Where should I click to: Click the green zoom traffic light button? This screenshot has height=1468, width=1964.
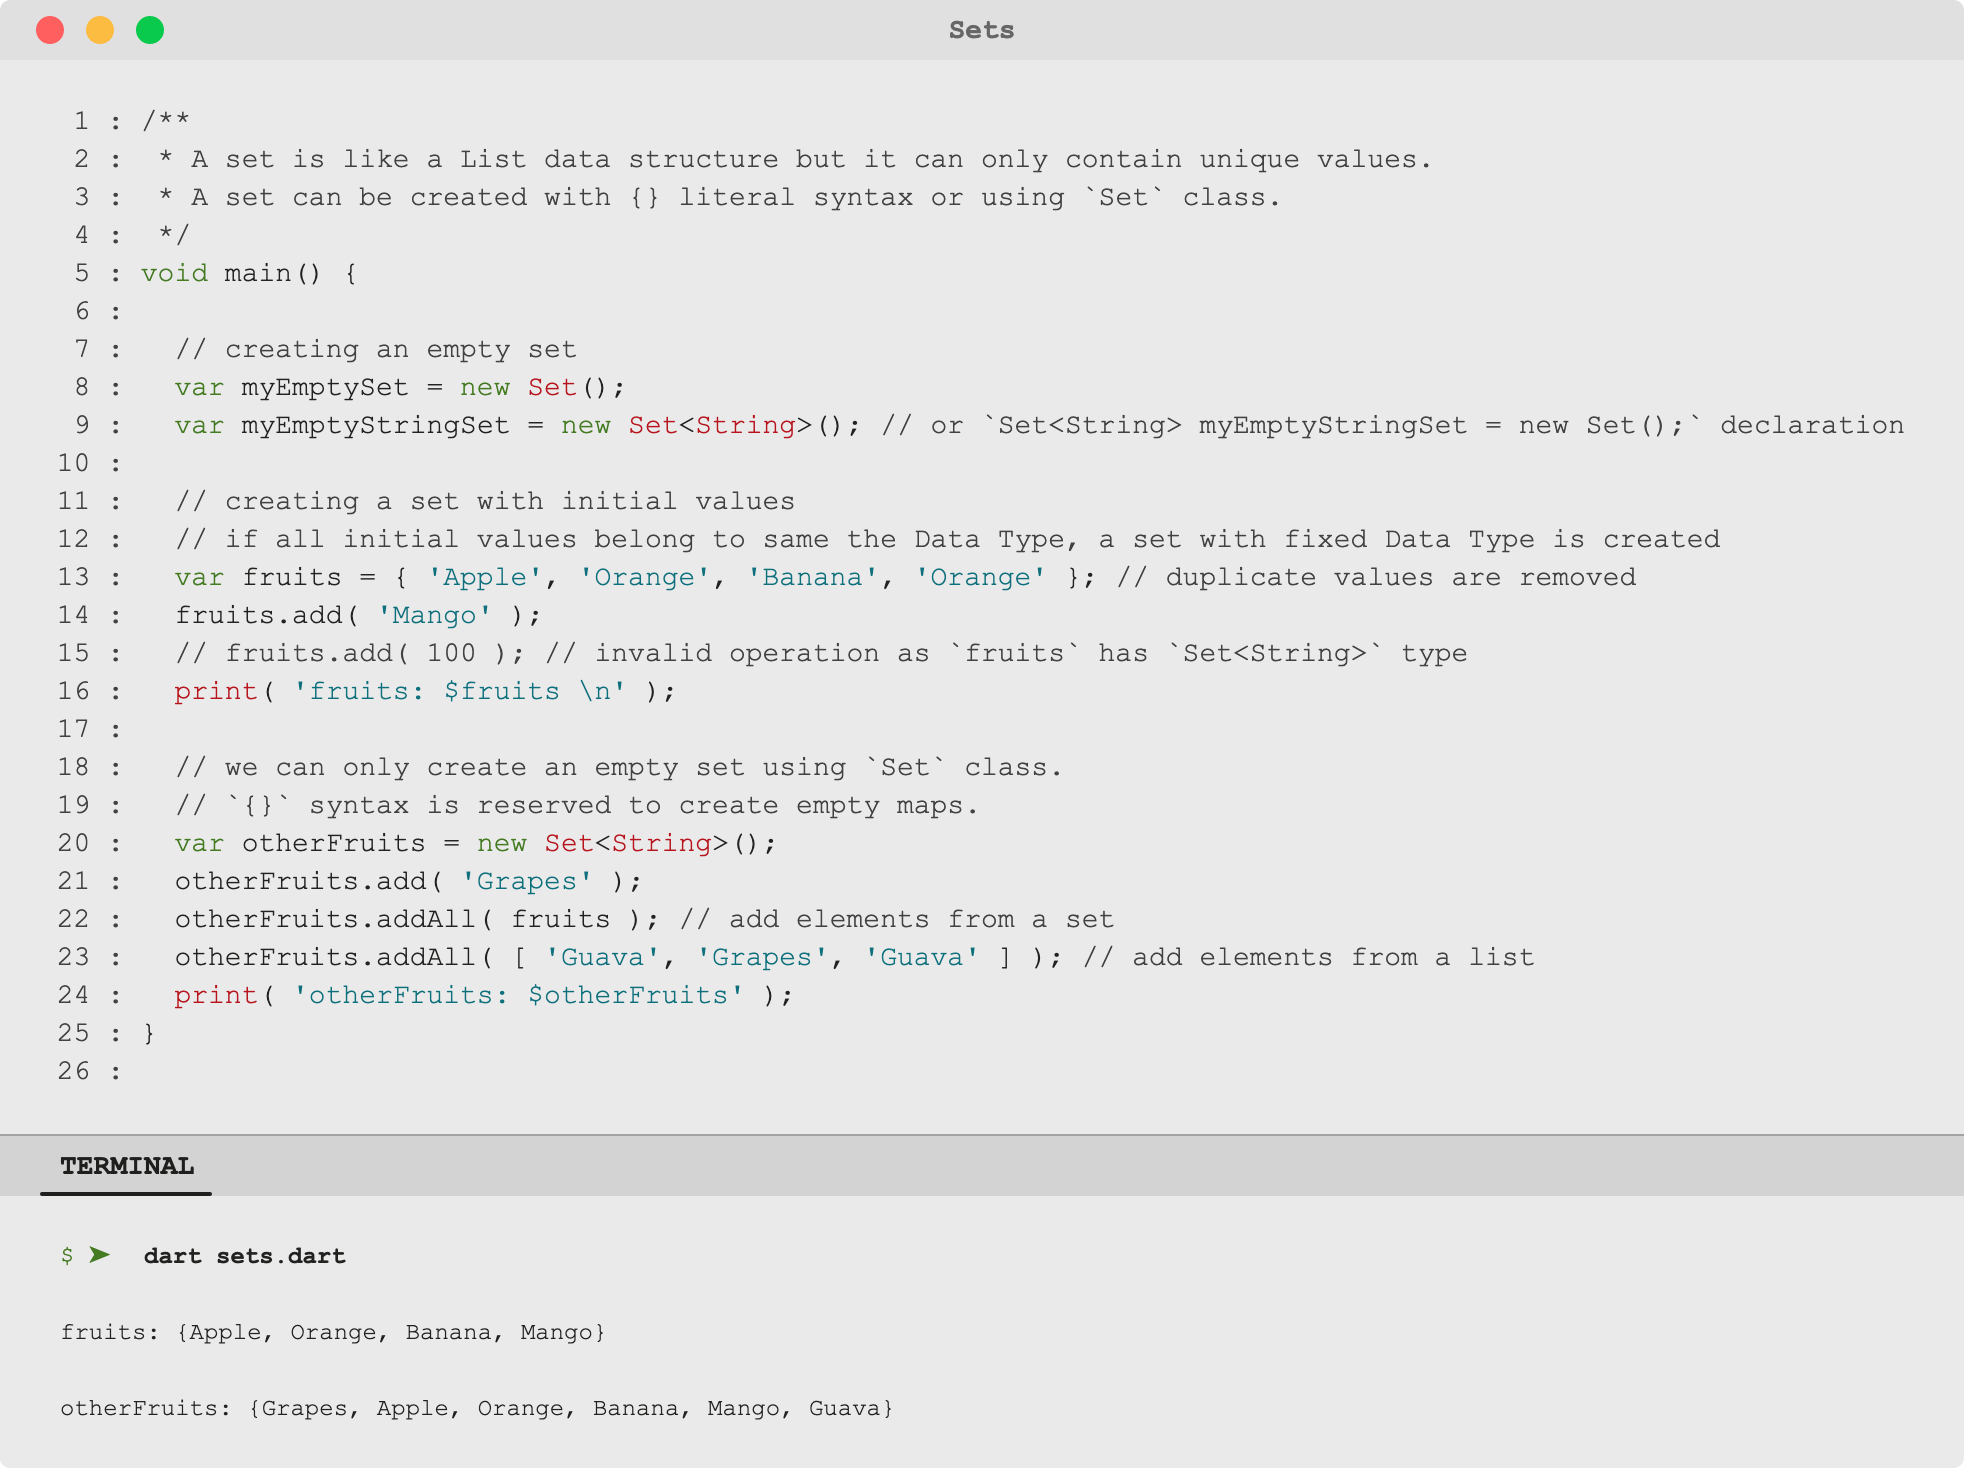[x=151, y=30]
